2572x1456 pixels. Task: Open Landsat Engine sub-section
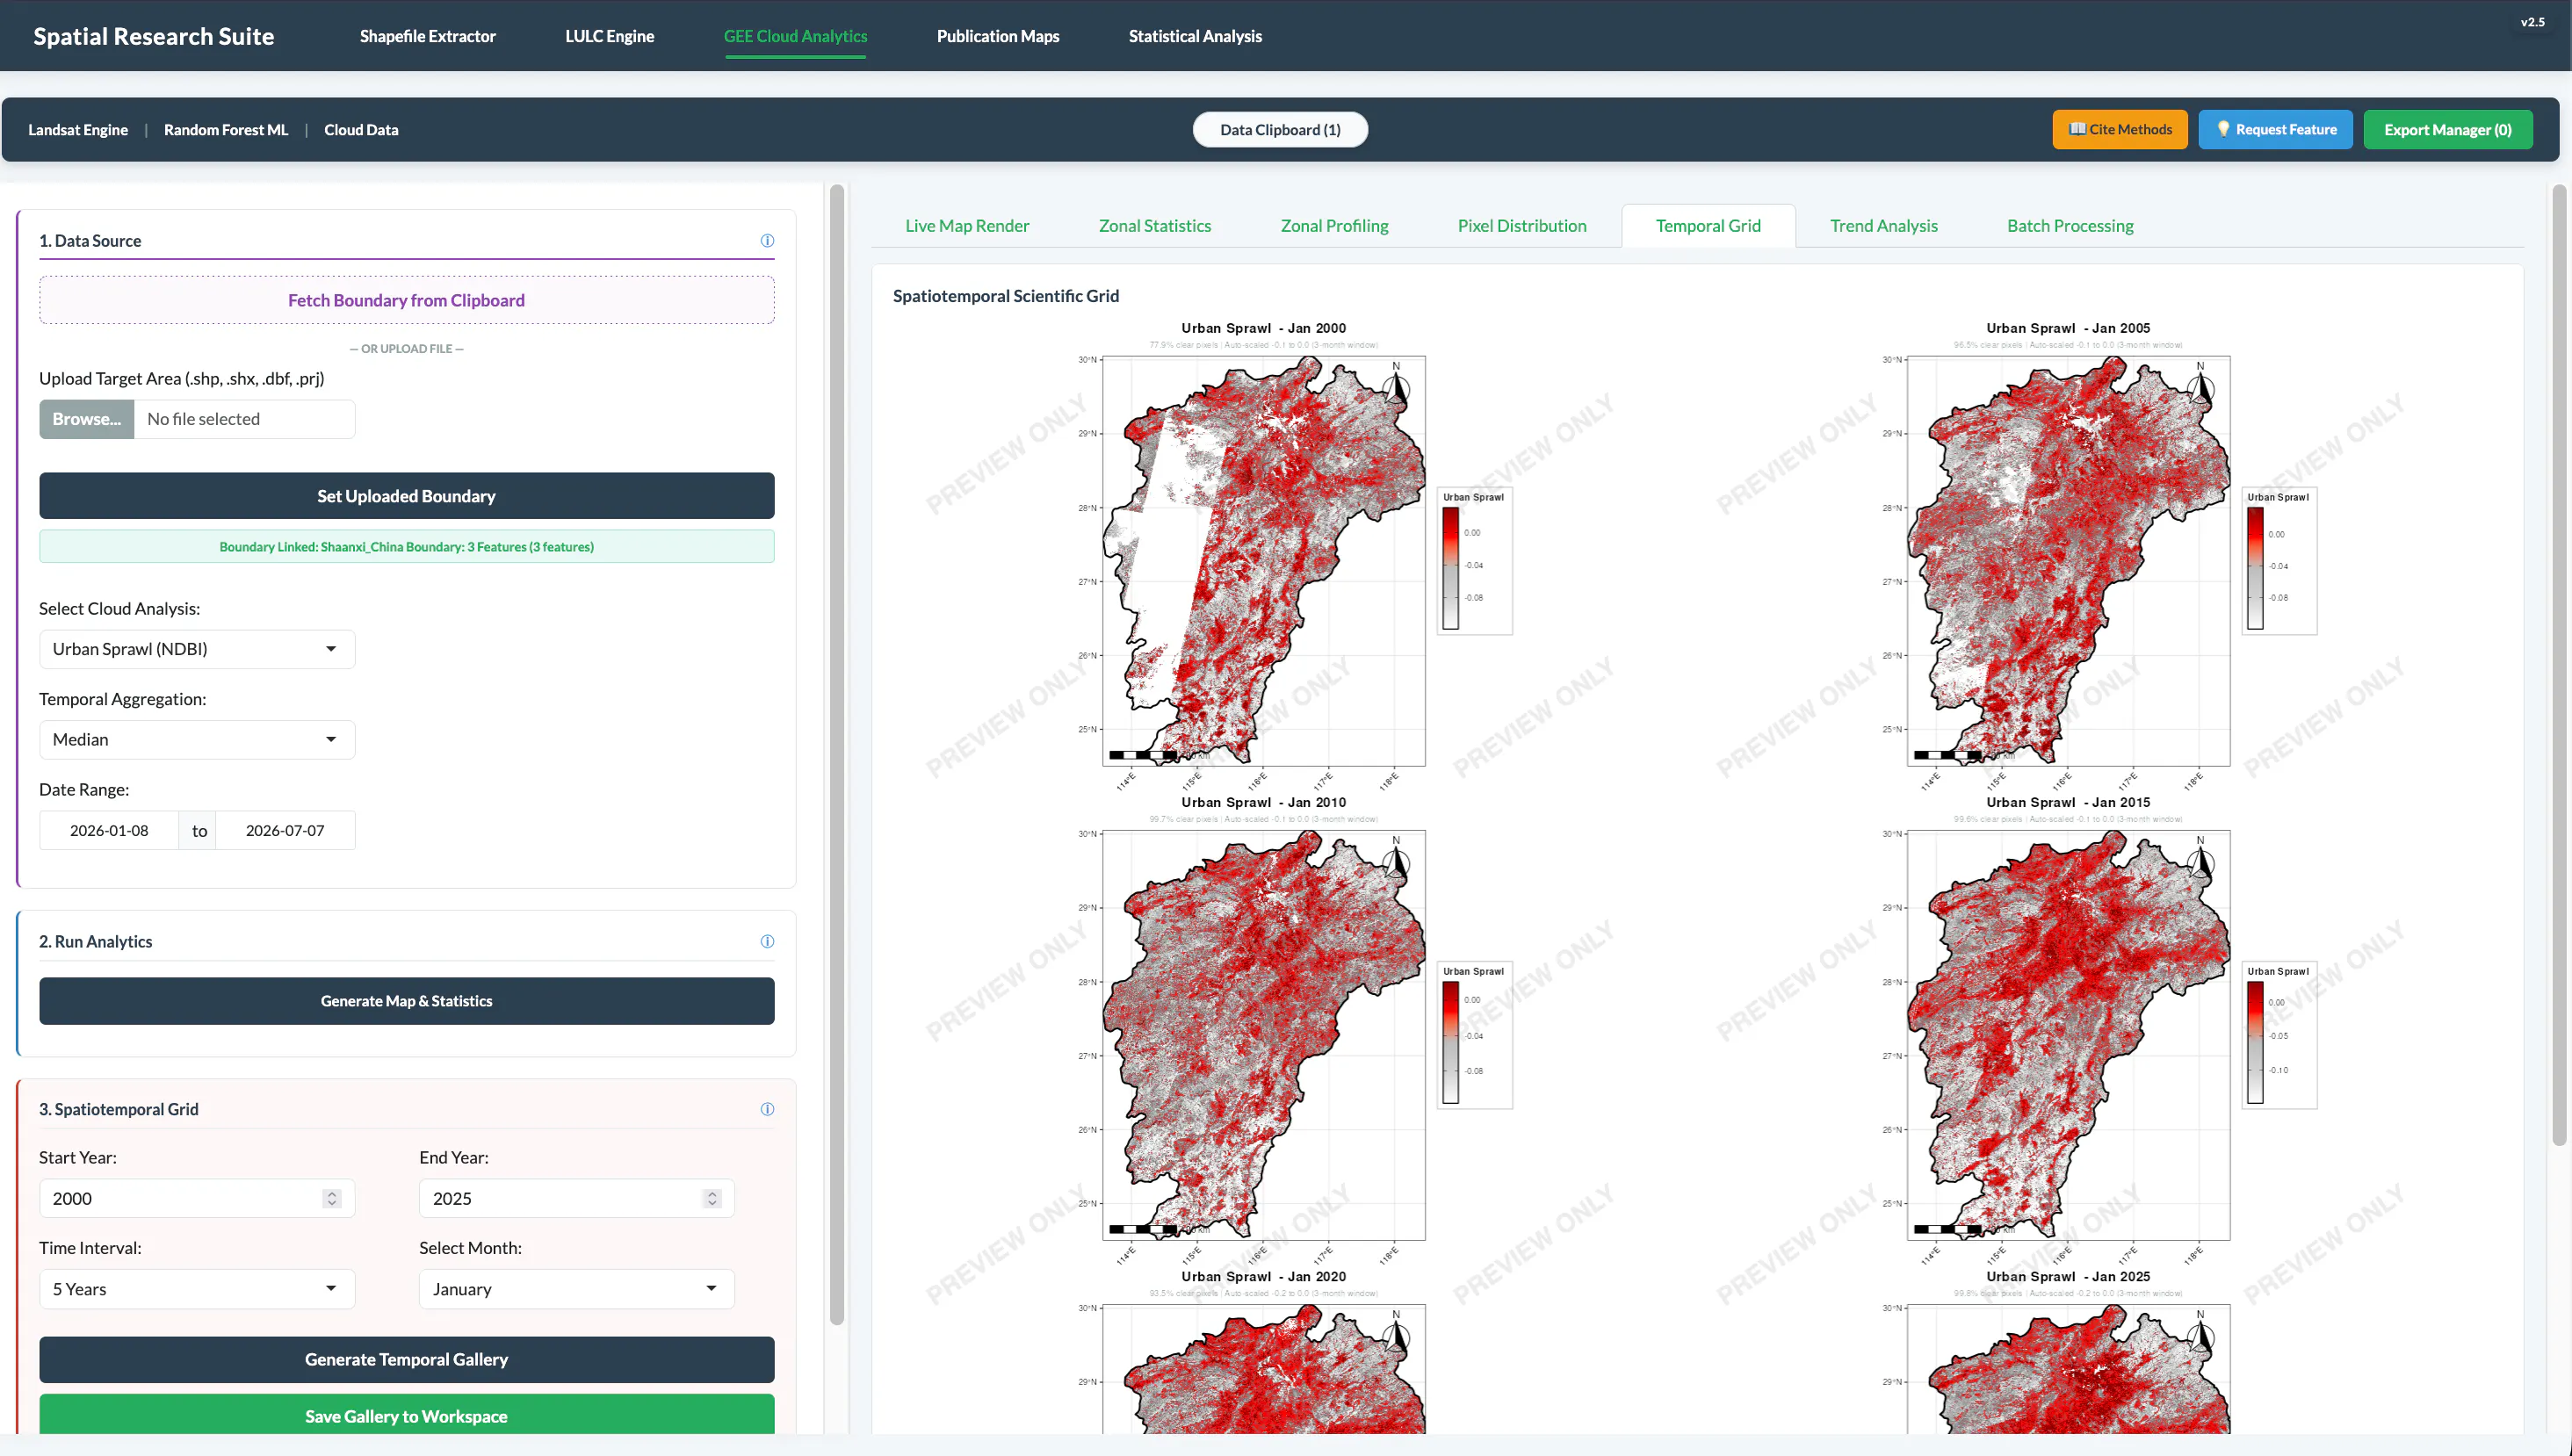tap(78, 129)
